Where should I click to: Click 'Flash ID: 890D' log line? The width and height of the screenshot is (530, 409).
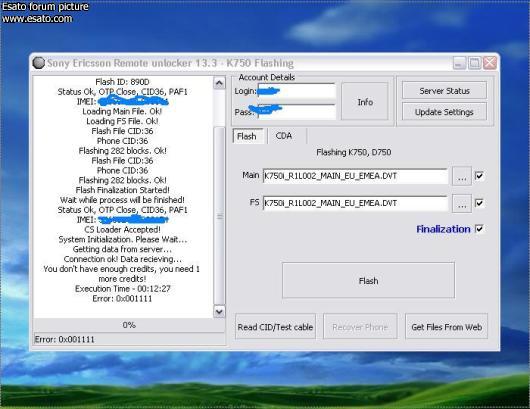(122, 82)
